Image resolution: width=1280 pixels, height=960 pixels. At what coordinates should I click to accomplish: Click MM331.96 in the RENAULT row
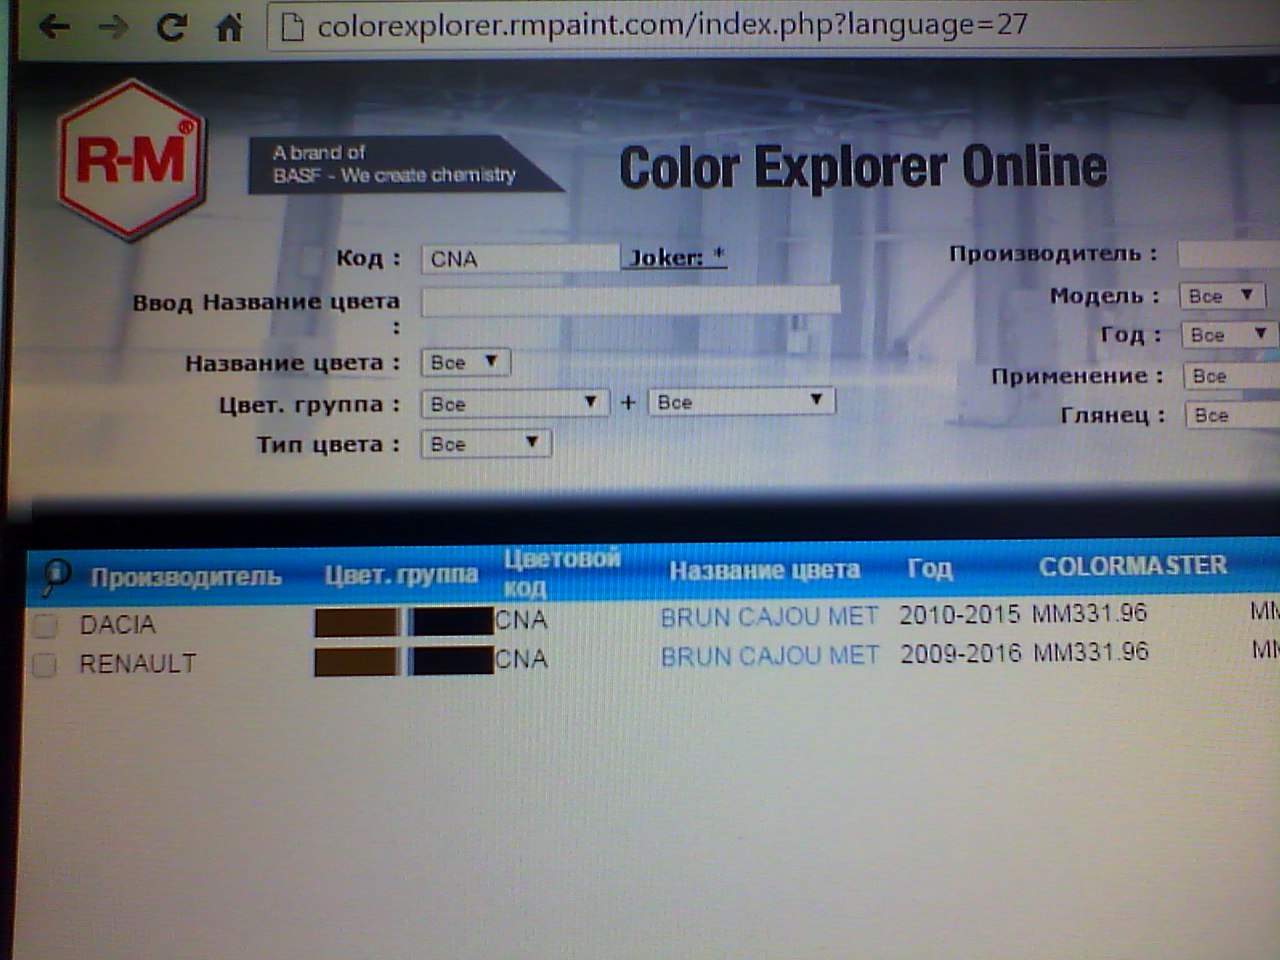pyautogui.click(x=1091, y=652)
